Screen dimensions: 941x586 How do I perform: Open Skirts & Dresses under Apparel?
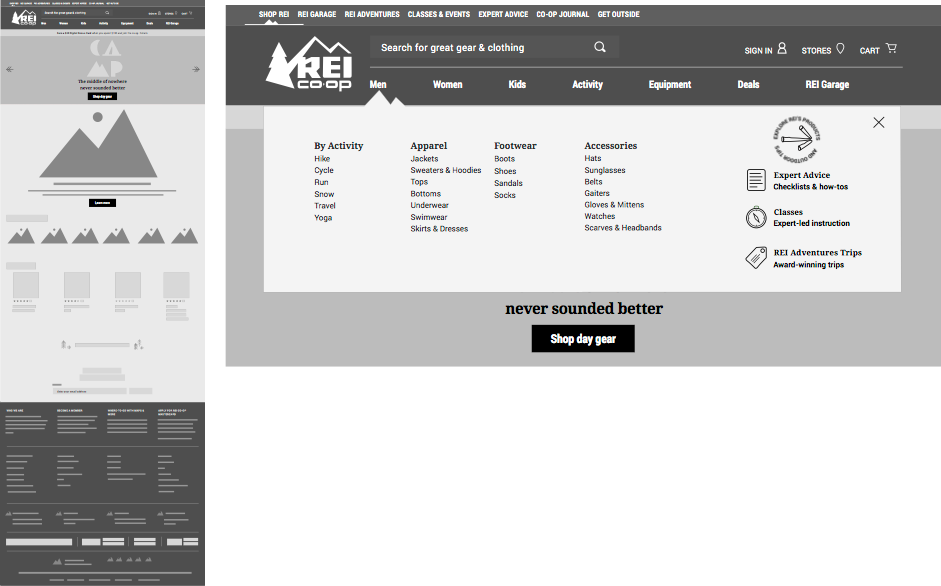coord(439,229)
